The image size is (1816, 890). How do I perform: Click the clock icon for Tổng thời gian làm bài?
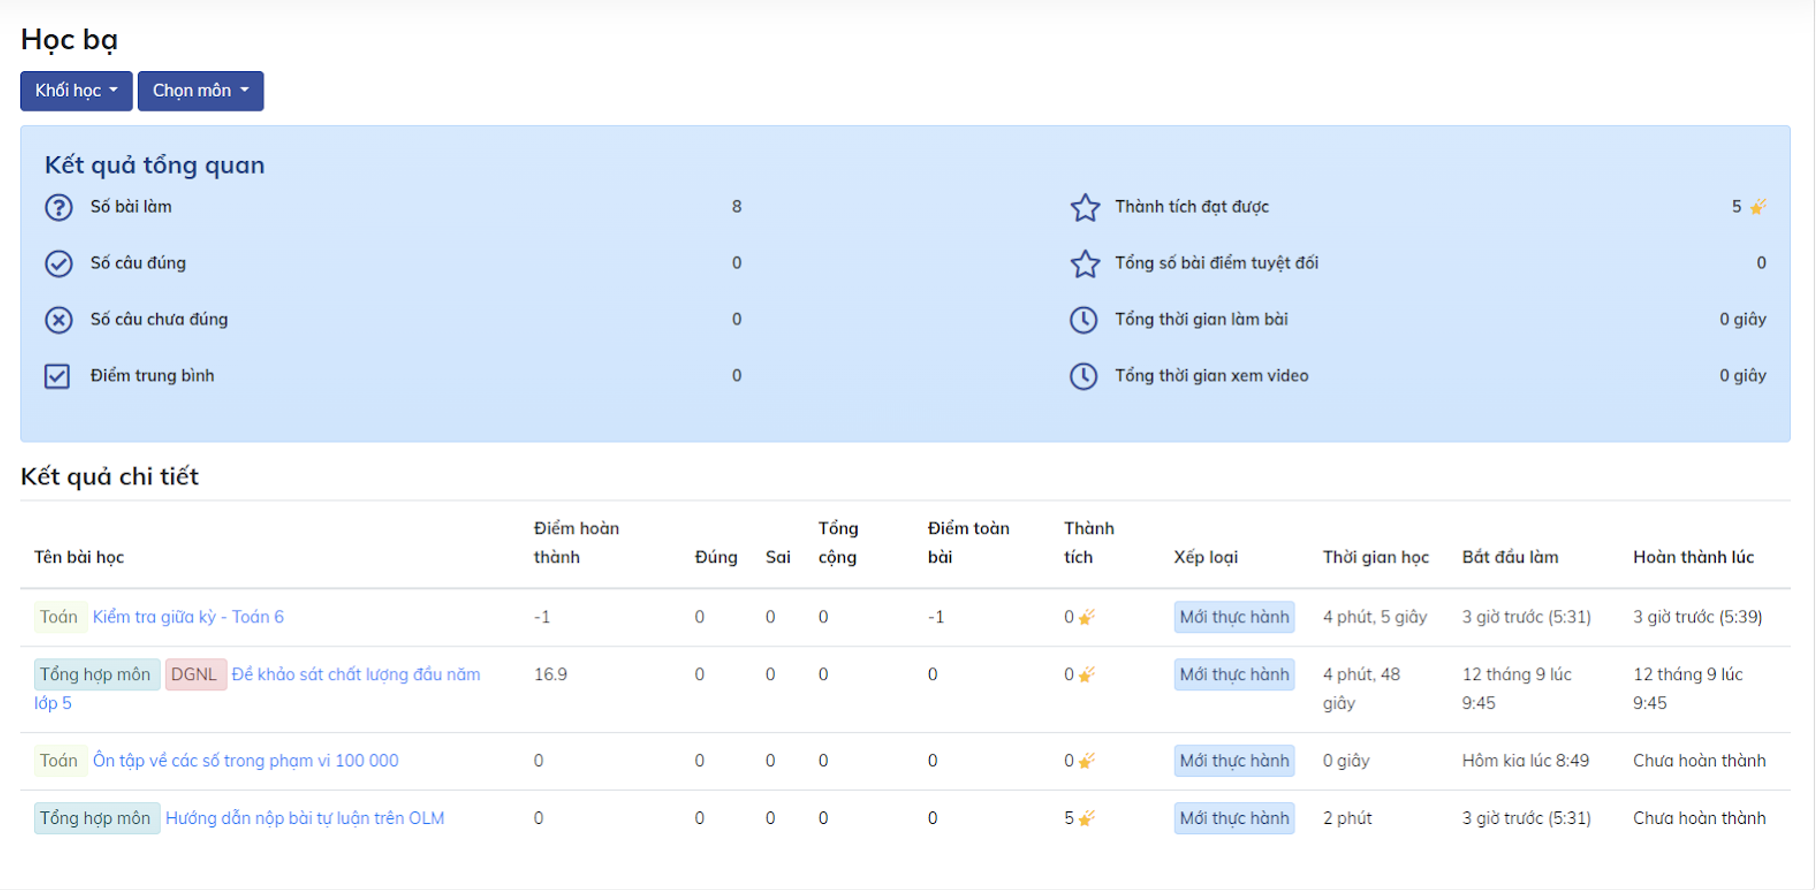pos(1083,320)
